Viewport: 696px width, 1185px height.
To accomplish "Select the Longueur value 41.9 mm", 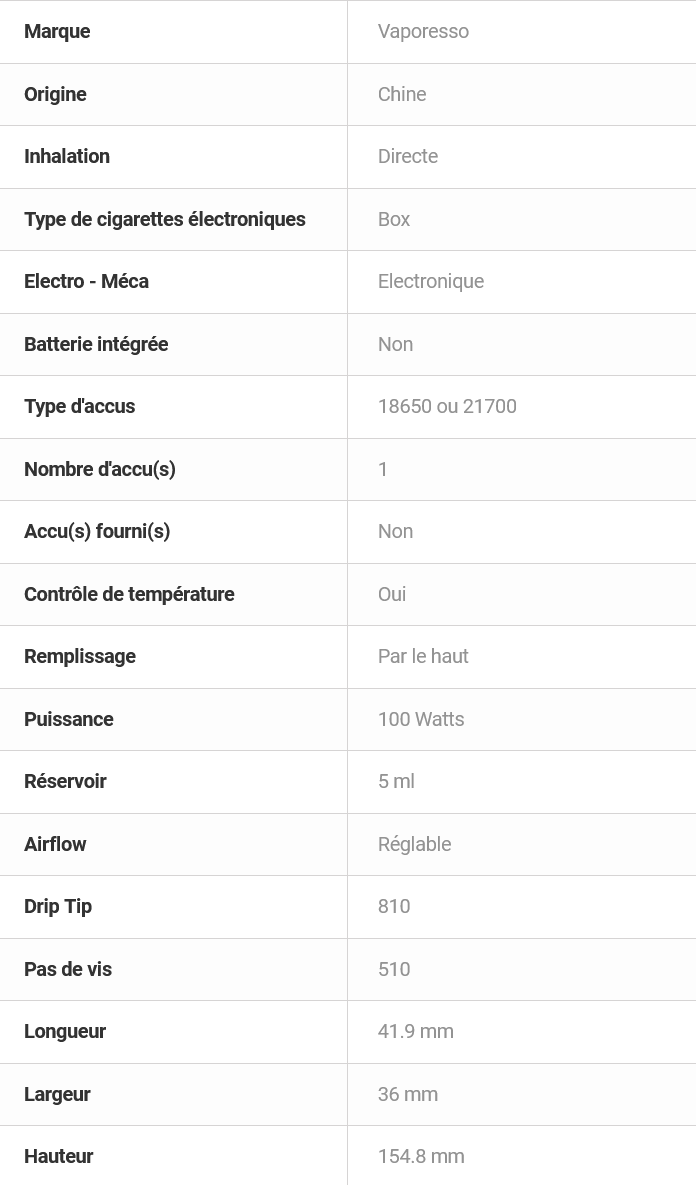I will [416, 1031].
